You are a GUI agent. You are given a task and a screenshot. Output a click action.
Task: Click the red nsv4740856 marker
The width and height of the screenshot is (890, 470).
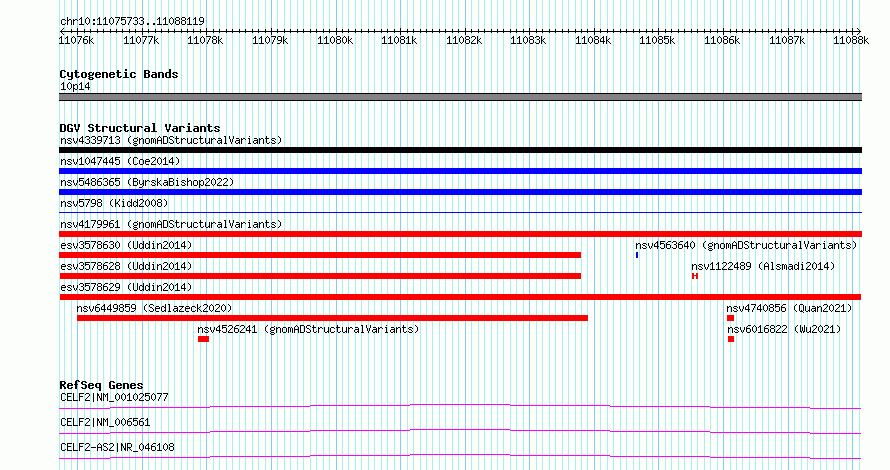click(731, 318)
